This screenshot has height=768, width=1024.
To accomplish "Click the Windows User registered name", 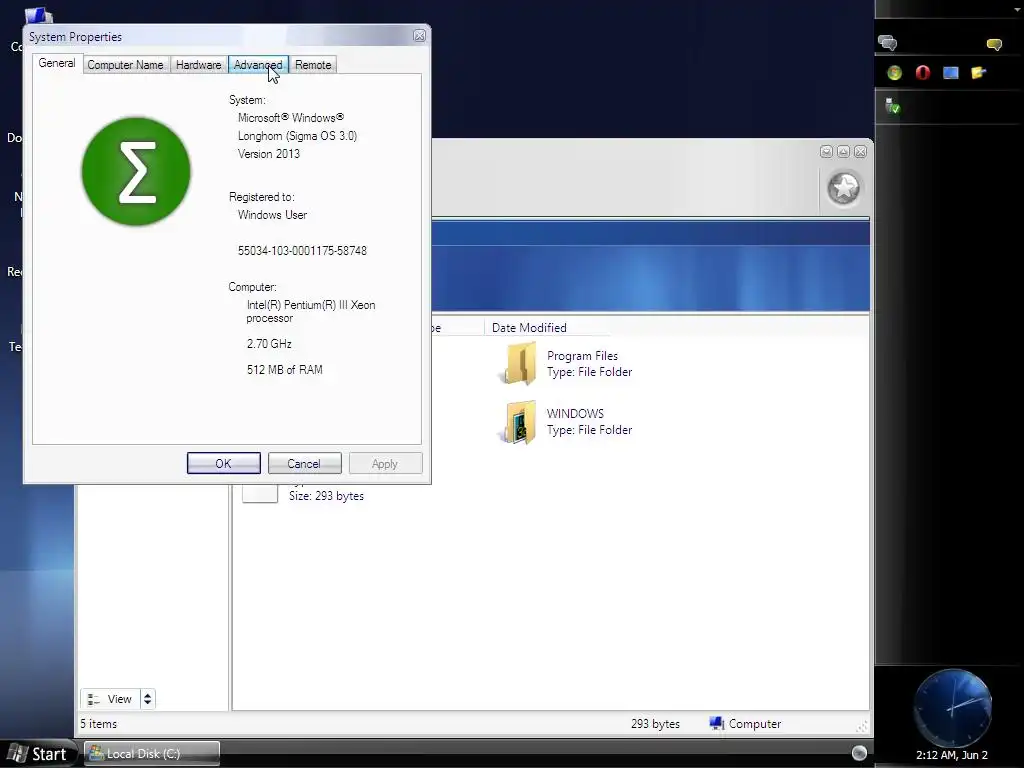I will (272, 215).
